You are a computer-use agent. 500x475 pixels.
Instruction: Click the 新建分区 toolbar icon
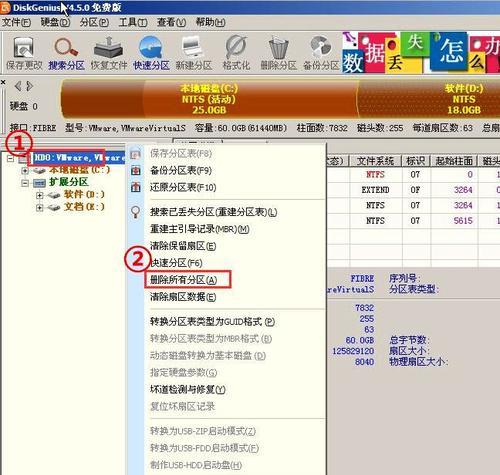[193, 53]
